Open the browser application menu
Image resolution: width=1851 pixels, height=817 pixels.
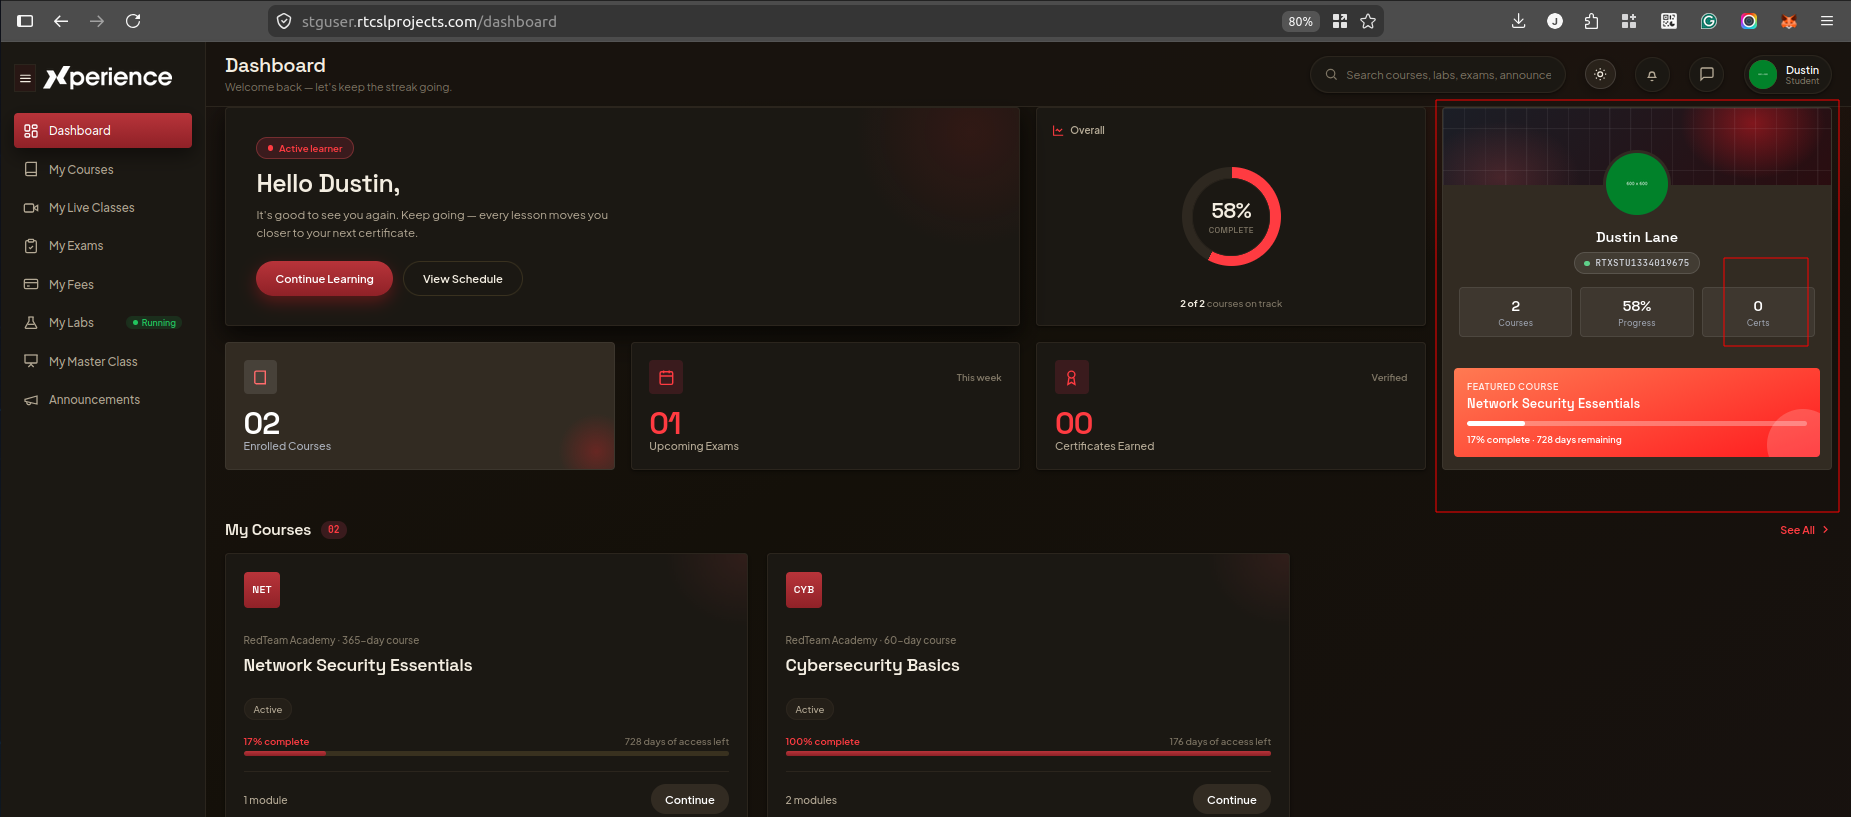coord(1827,21)
